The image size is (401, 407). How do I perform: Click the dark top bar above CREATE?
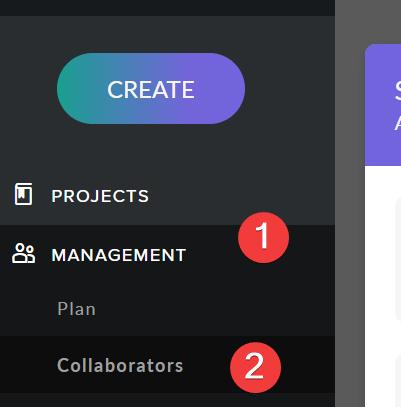click(167, 8)
